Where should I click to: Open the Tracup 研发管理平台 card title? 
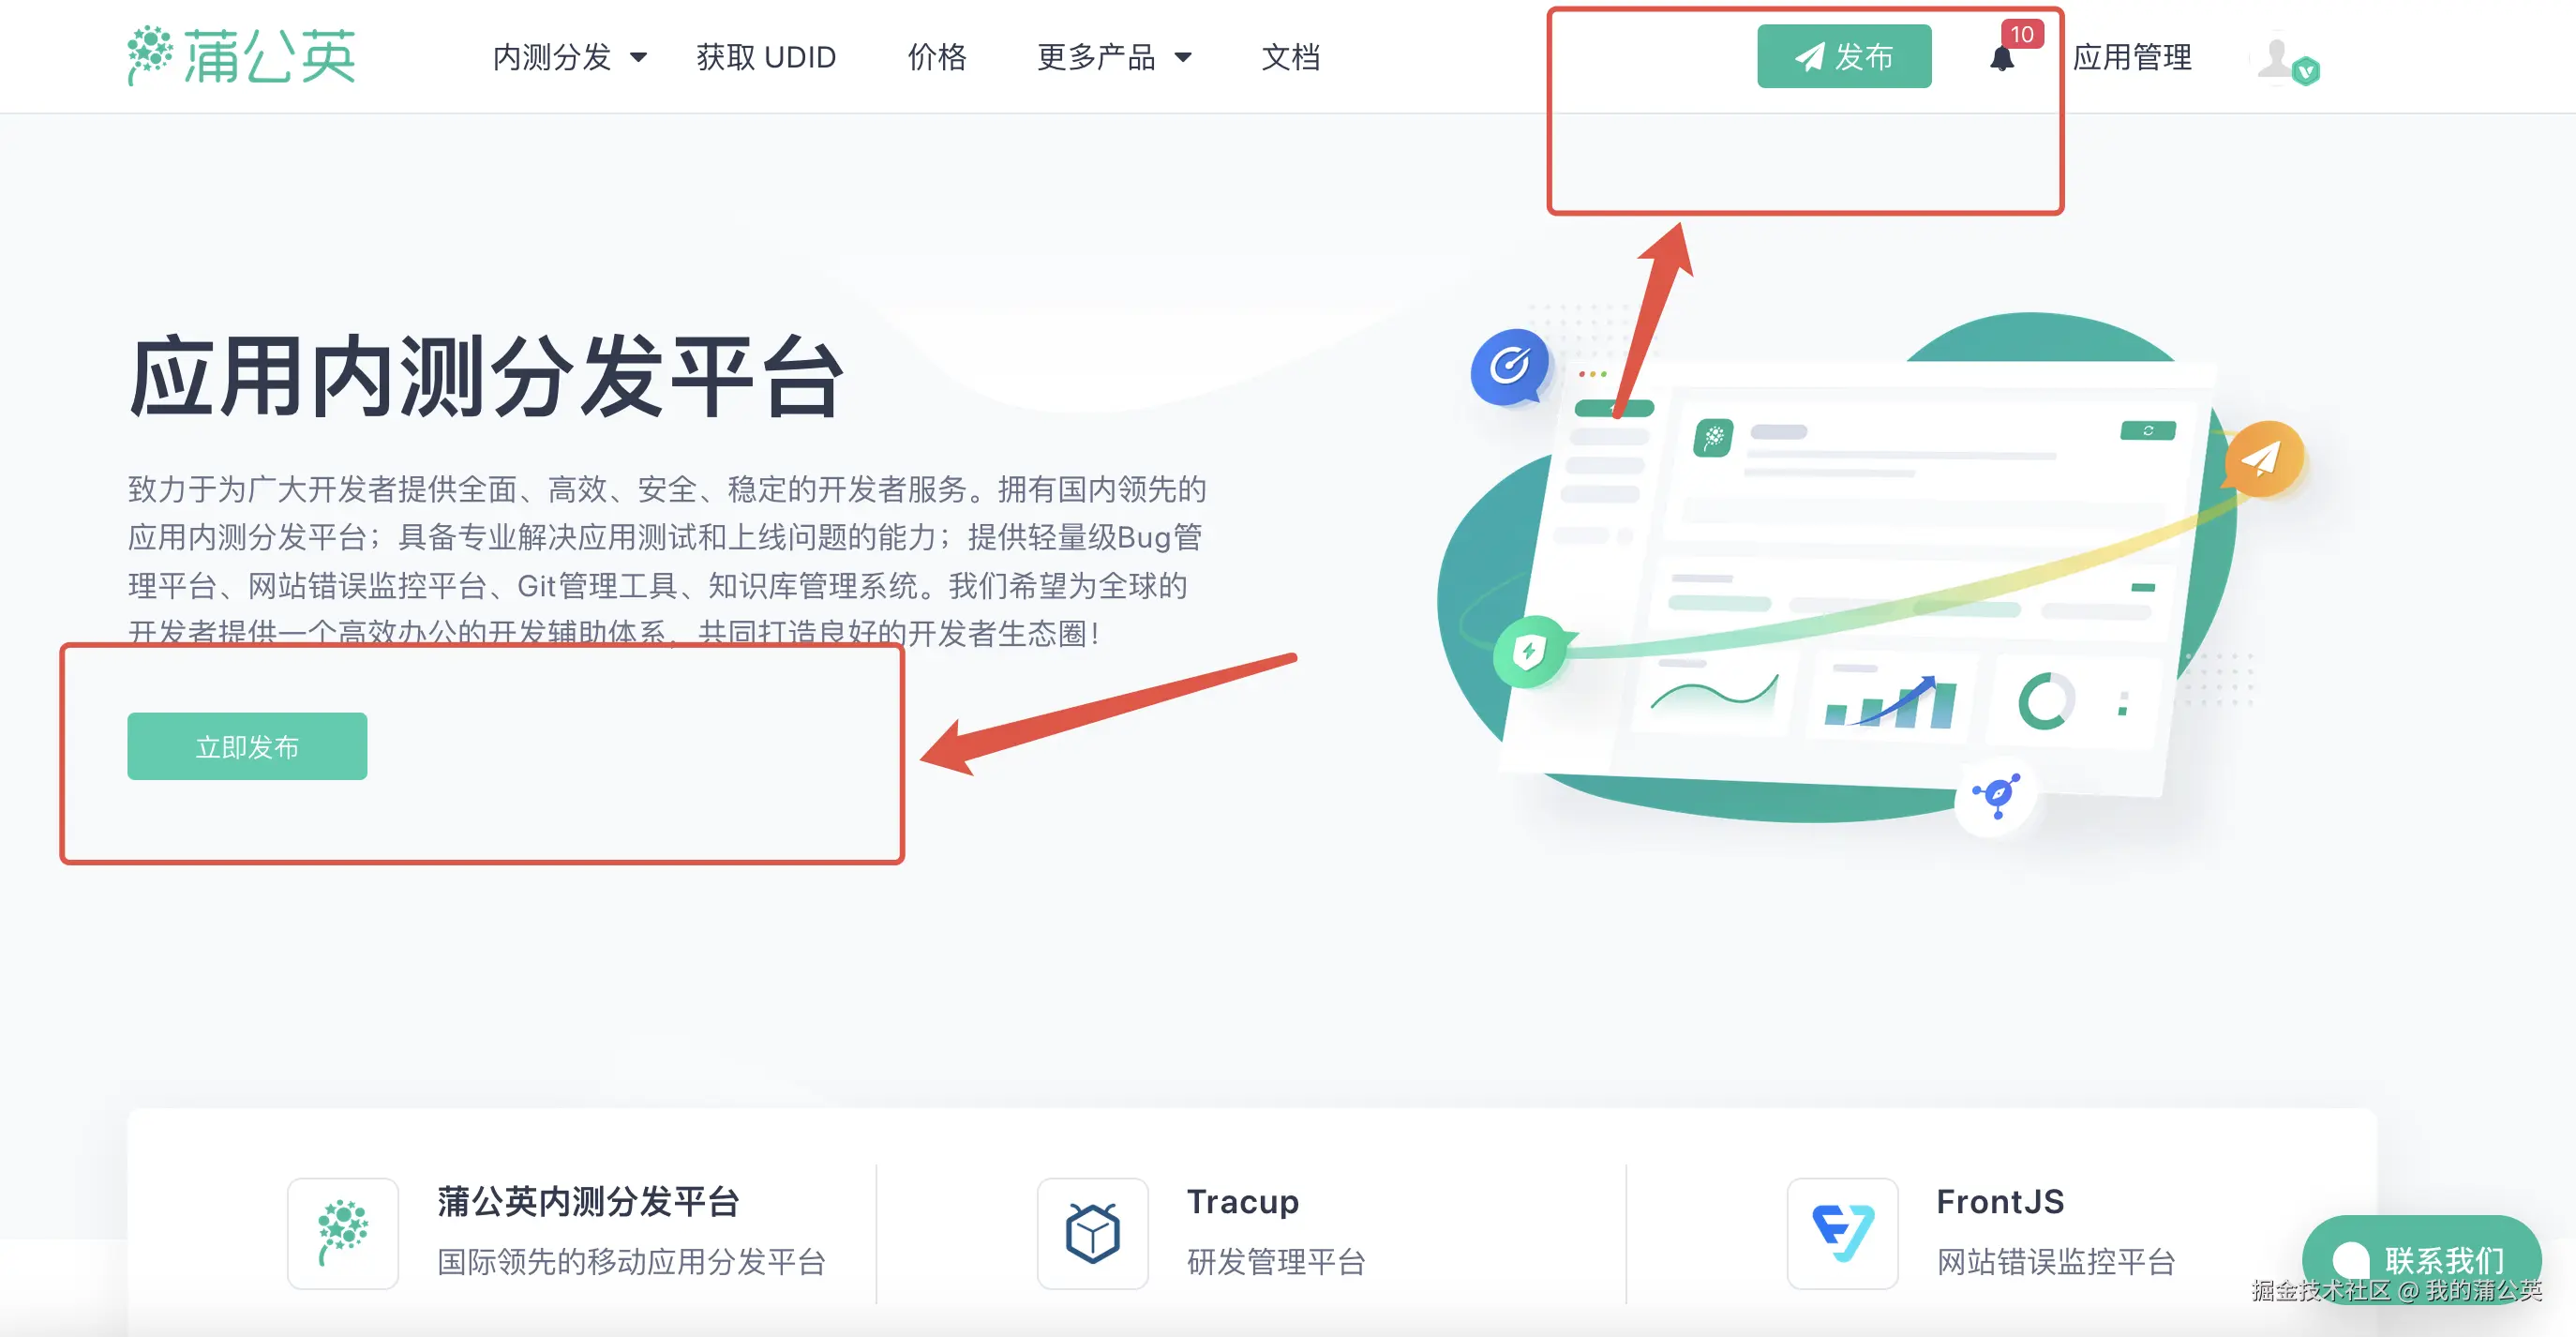coord(1242,1200)
